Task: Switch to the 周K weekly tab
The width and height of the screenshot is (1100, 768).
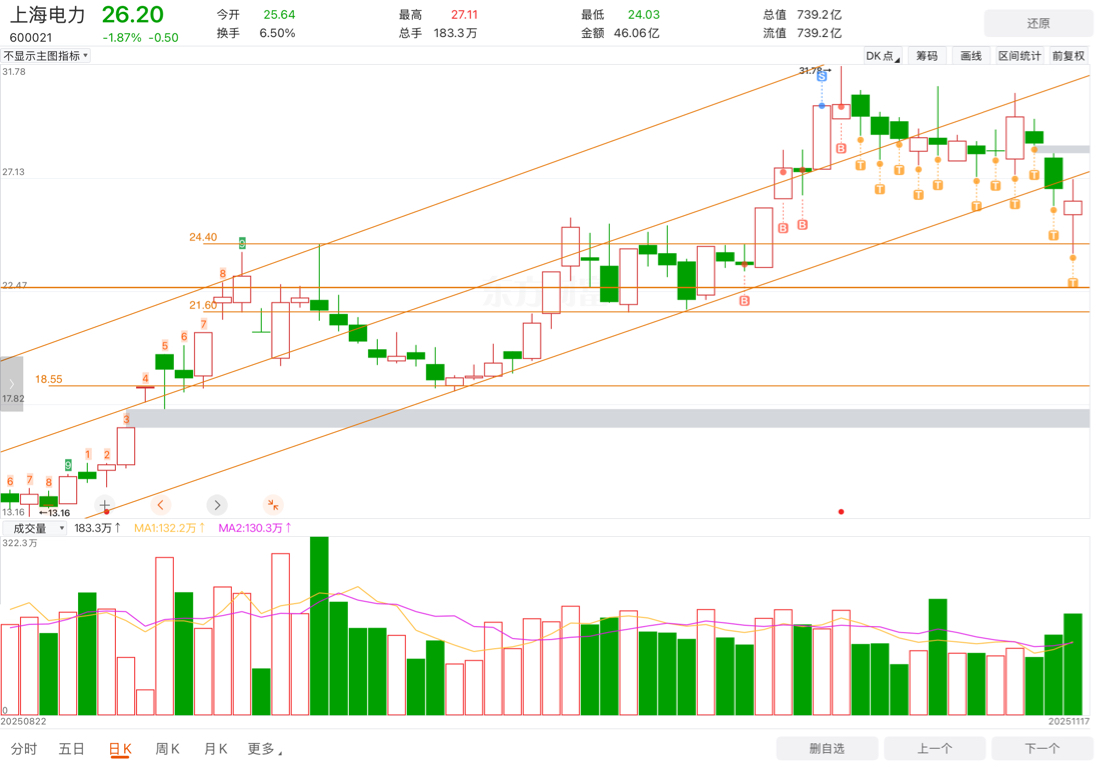Action: tap(168, 749)
